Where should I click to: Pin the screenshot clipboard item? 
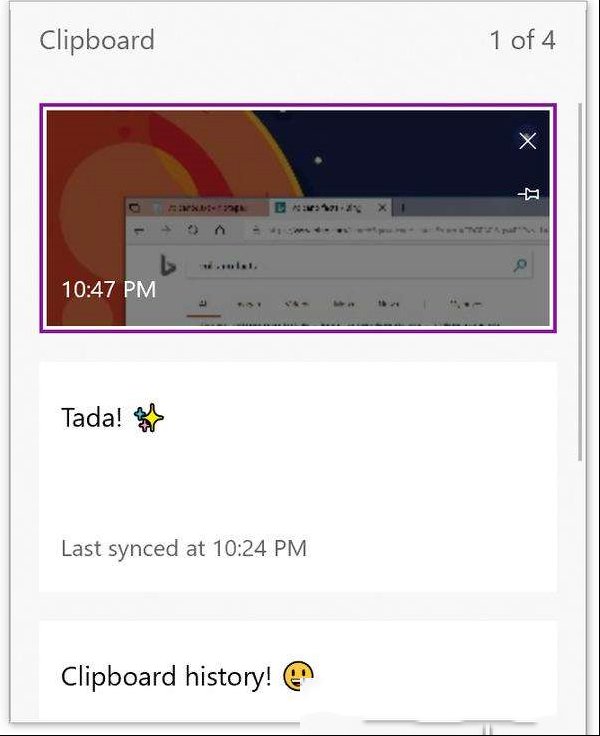[529, 193]
